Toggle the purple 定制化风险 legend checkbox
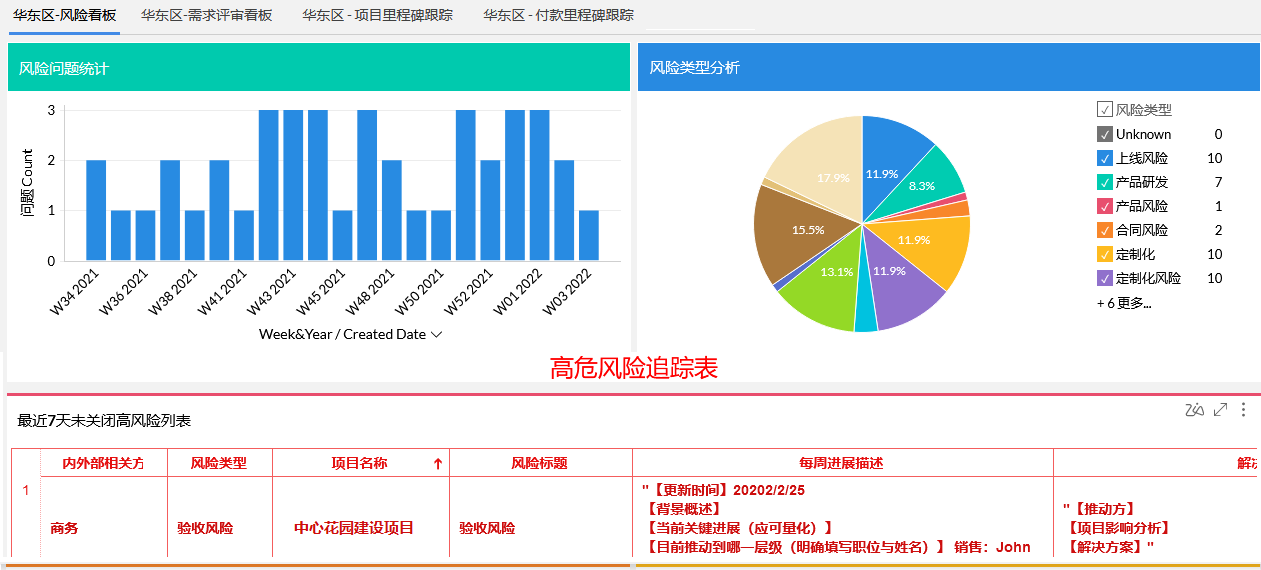This screenshot has width=1261, height=570. pos(1105,278)
